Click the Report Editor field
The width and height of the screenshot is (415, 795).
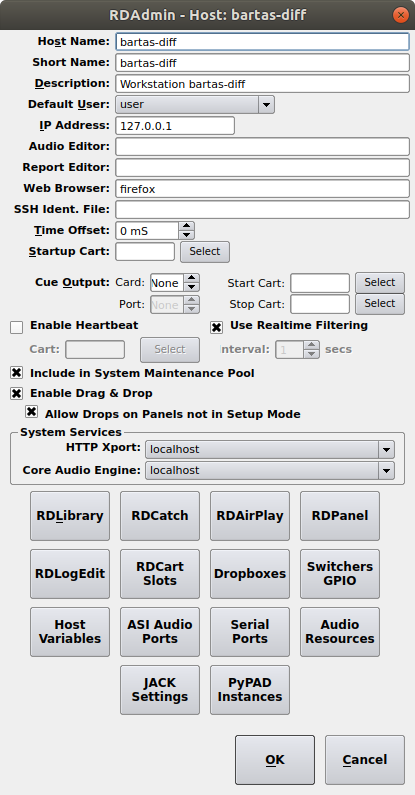coord(262,168)
